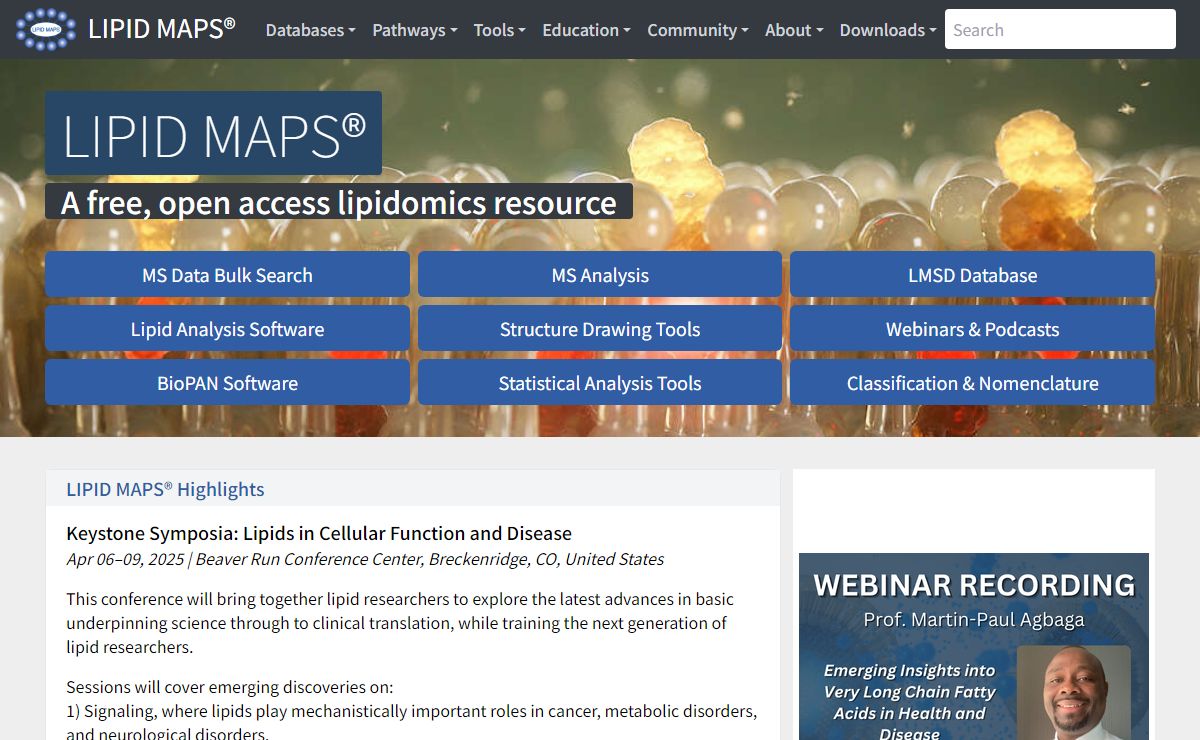The height and width of the screenshot is (740, 1200).
Task: Open Structure Drawing Tools
Action: (x=600, y=329)
